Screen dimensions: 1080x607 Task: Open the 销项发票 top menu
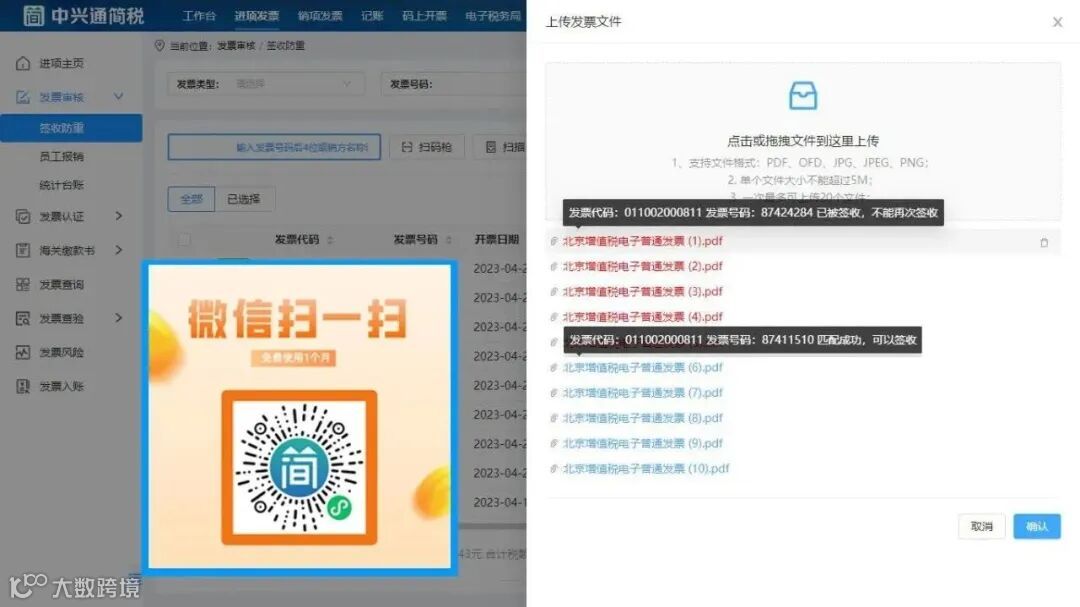click(x=320, y=16)
